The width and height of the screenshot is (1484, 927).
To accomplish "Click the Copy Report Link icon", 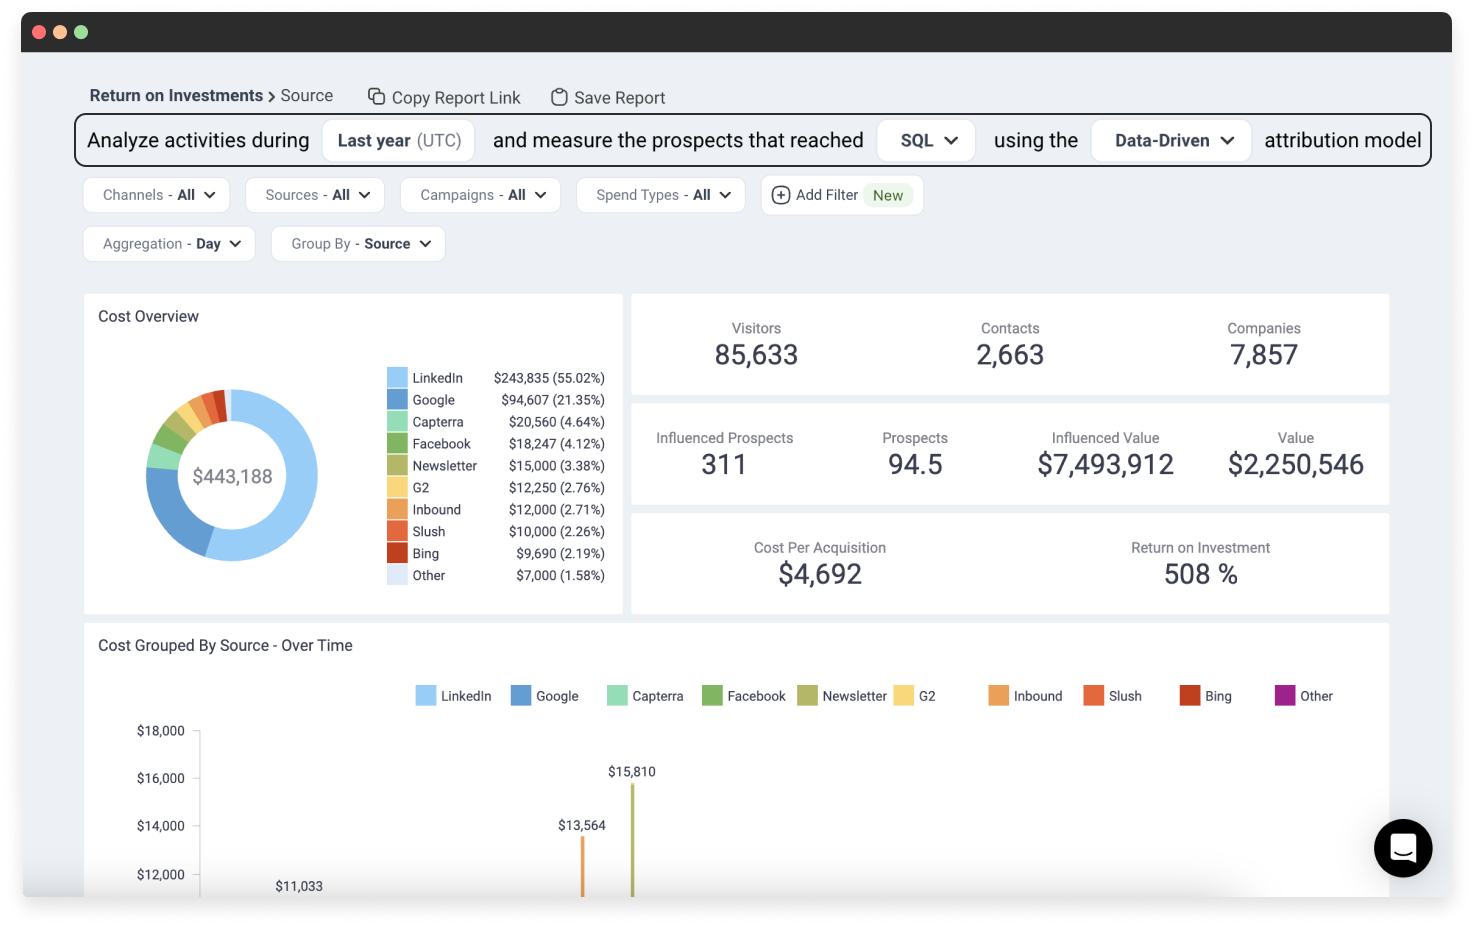I will (375, 96).
